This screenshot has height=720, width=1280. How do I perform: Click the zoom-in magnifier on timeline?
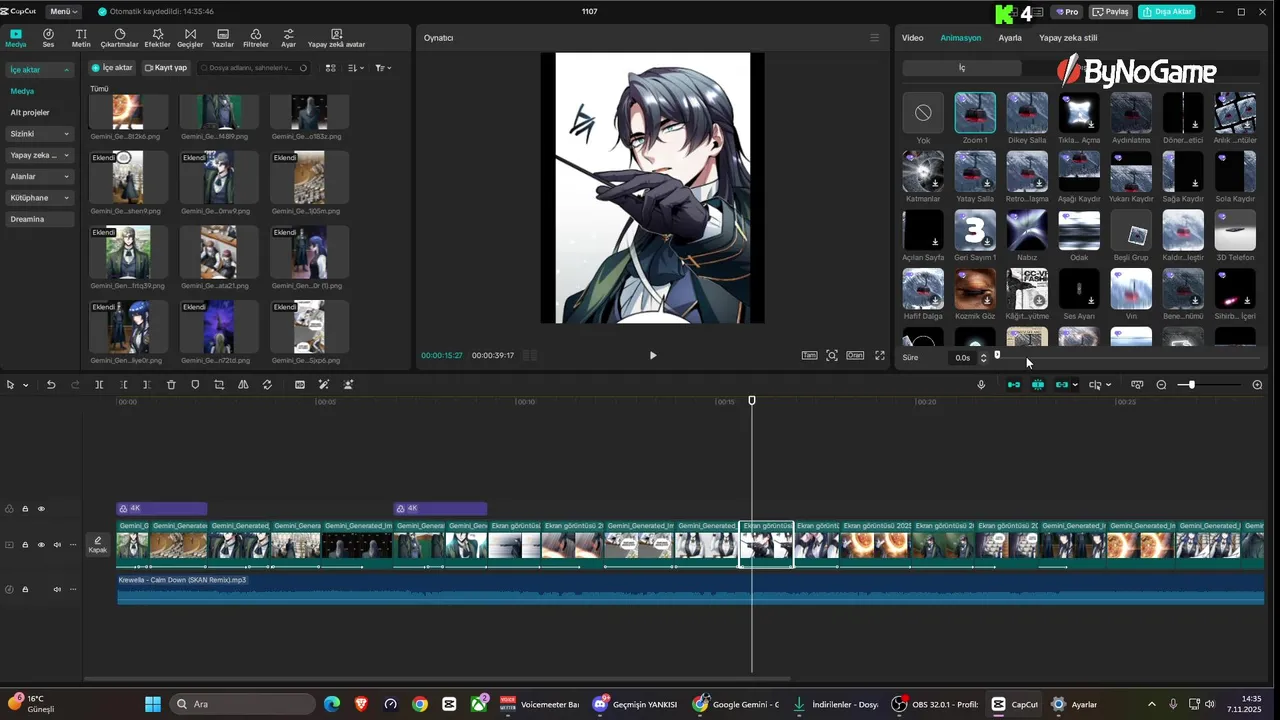tap(1257, 385)
